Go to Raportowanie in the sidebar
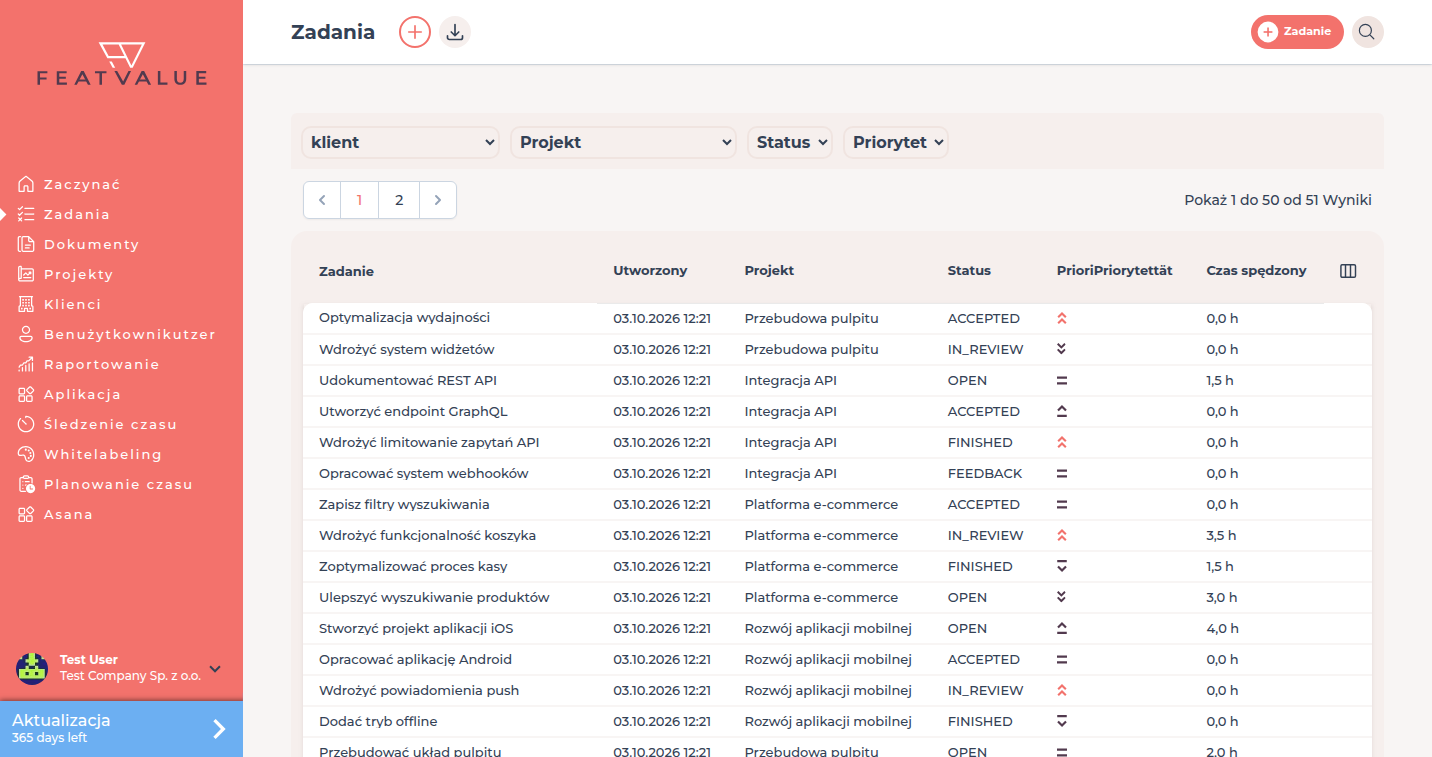This screenshot has width=1432, height=757. (x=102, y=364)
